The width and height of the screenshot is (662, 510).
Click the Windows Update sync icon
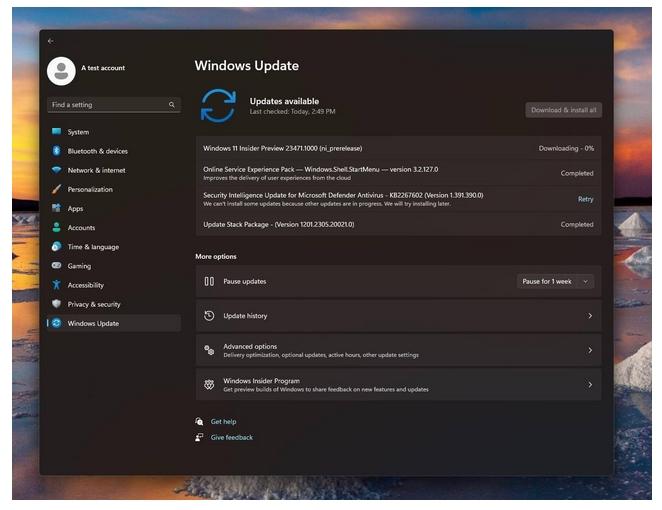[218, 105]
